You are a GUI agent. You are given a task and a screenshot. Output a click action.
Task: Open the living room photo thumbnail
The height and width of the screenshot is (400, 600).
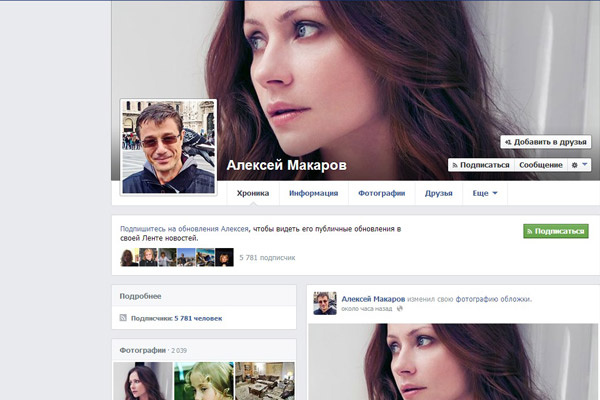(x=265, y=381)
